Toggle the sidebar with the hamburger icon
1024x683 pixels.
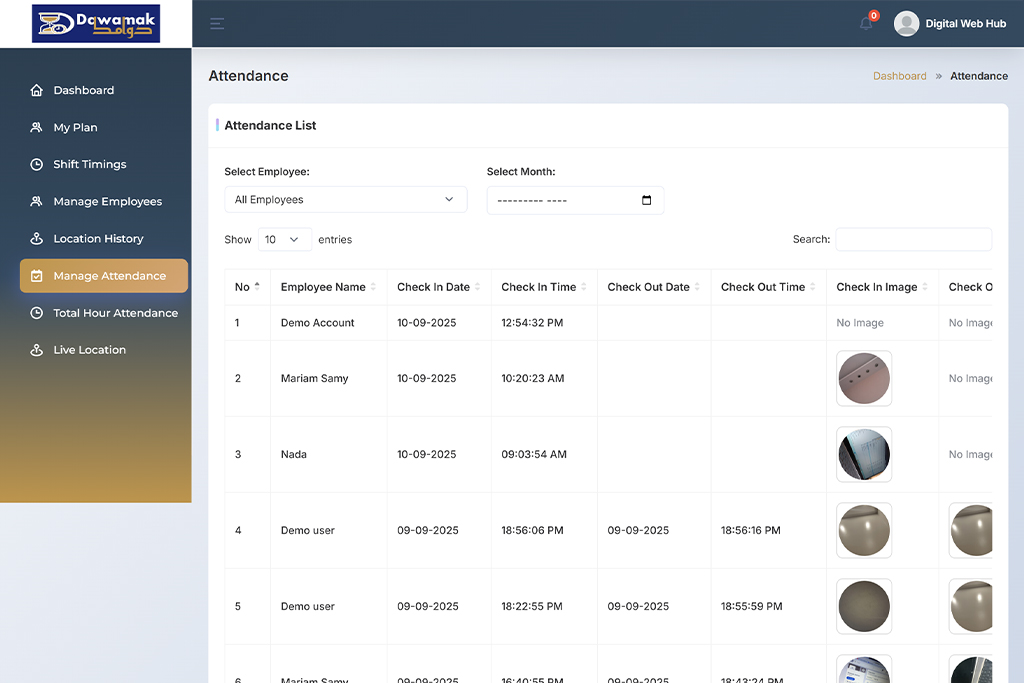click(217, 23)
